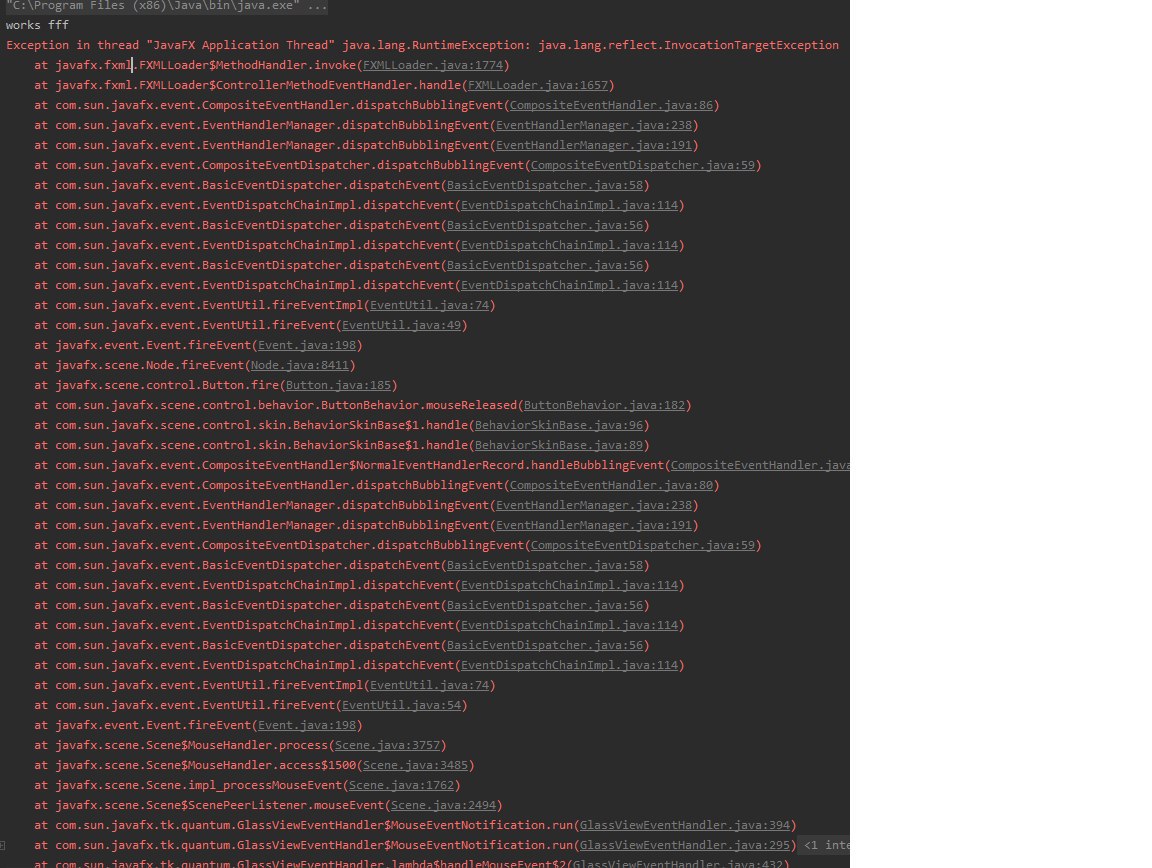The width and height of the screenshot is (1152, 868).
Task: Click the 'javafx.scene.control.Button.fire' stack frame text
Action: [167, 385]
